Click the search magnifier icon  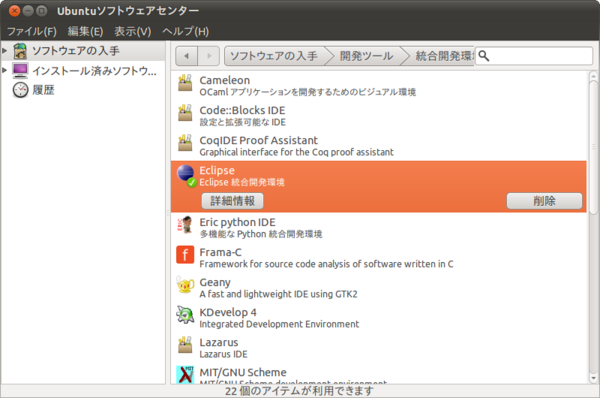coord(484,56)
